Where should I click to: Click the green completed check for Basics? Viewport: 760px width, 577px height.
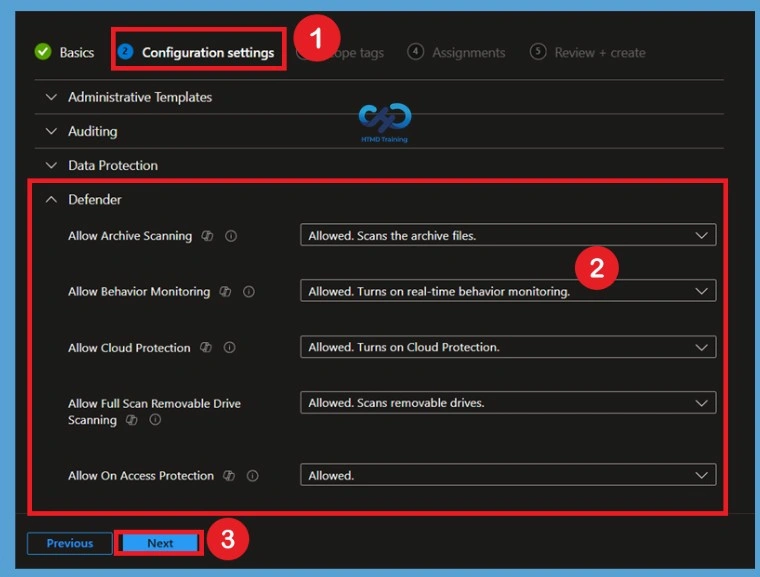[43, 51]
